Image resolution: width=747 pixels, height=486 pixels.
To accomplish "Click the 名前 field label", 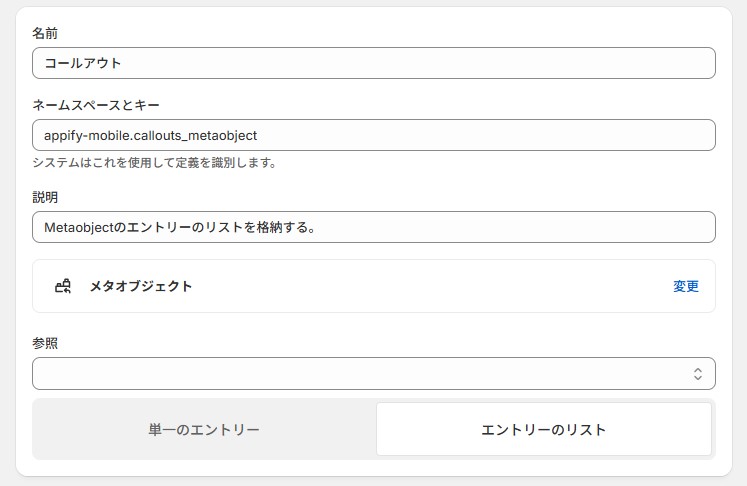I will pyautogui.click(x=45, y=33).
